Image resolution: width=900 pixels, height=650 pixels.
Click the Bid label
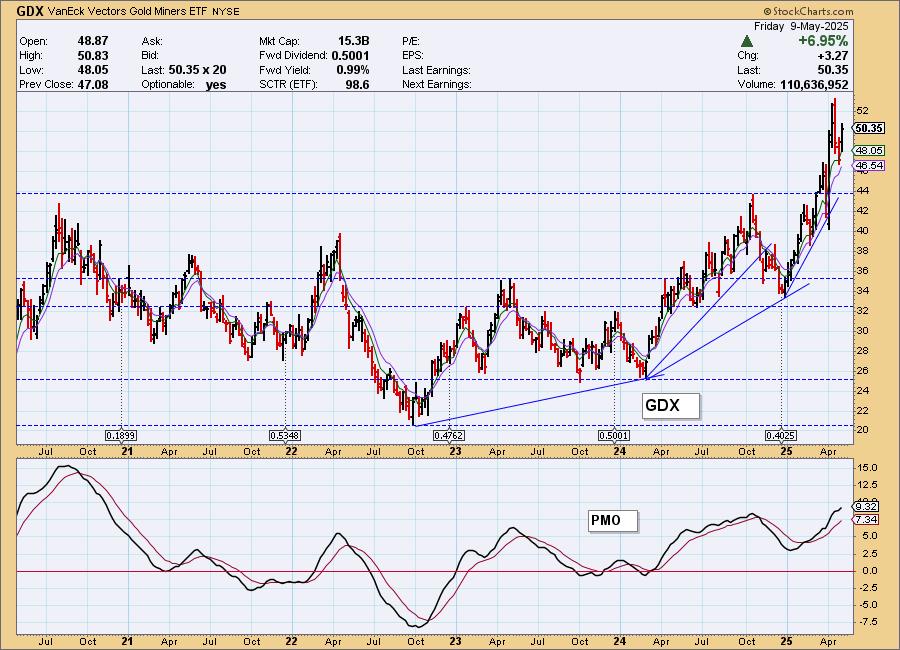point(150,56)
